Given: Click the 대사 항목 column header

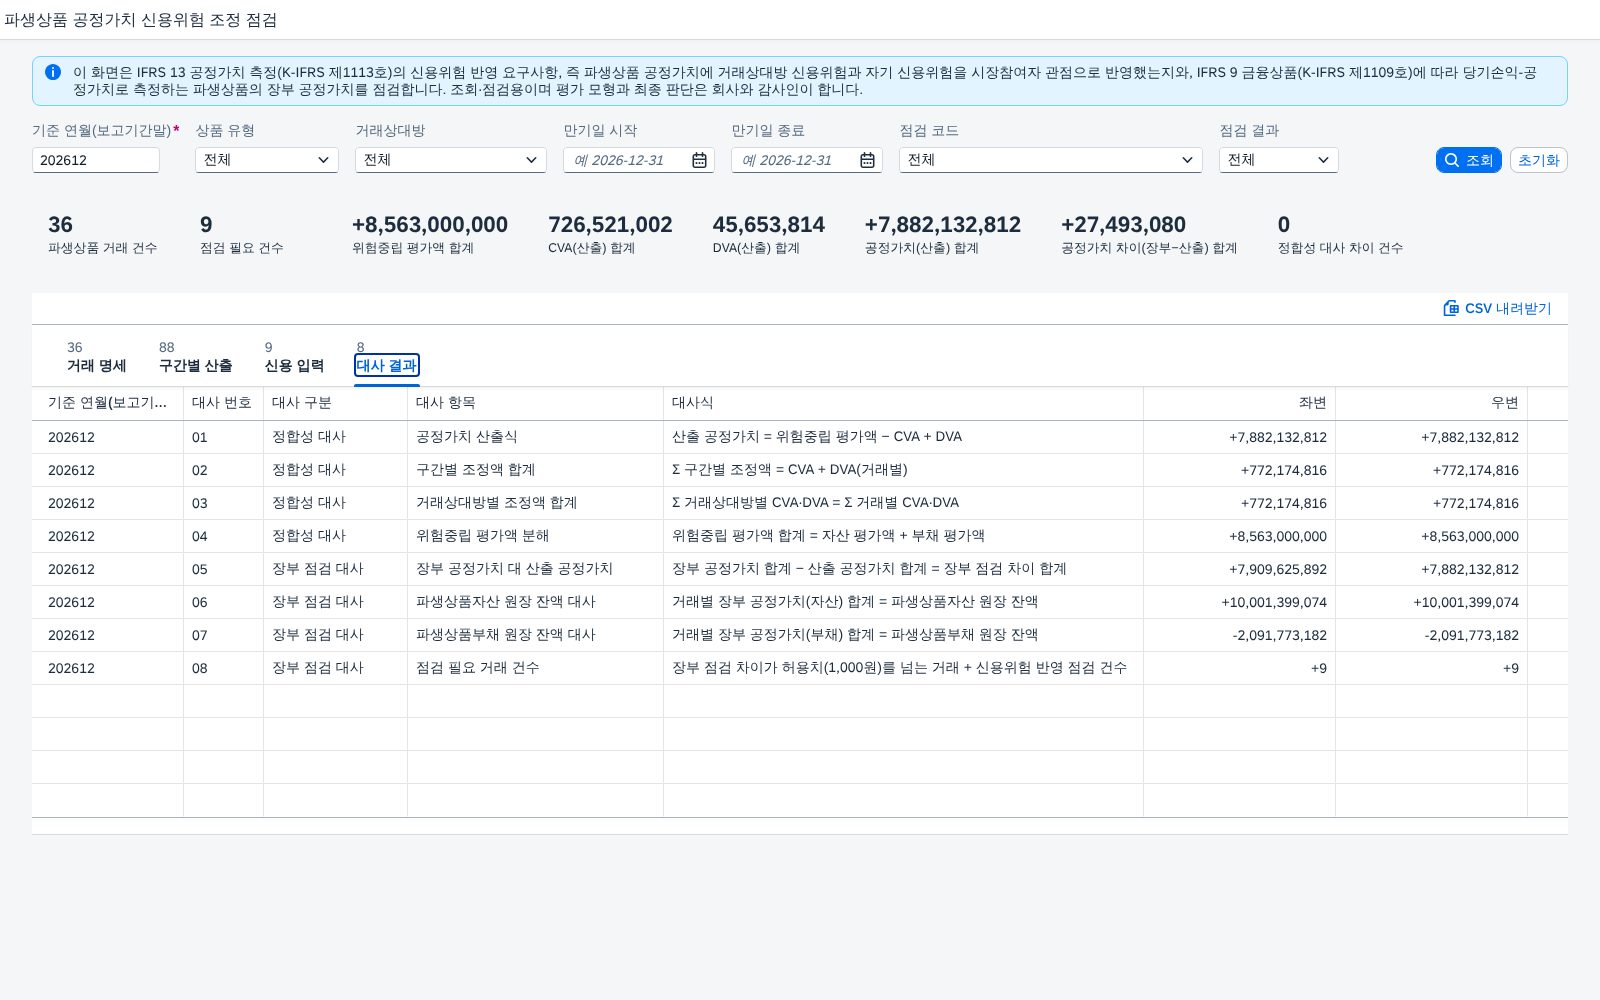Looking at the screenshot, I should click(x=535, y=403).
